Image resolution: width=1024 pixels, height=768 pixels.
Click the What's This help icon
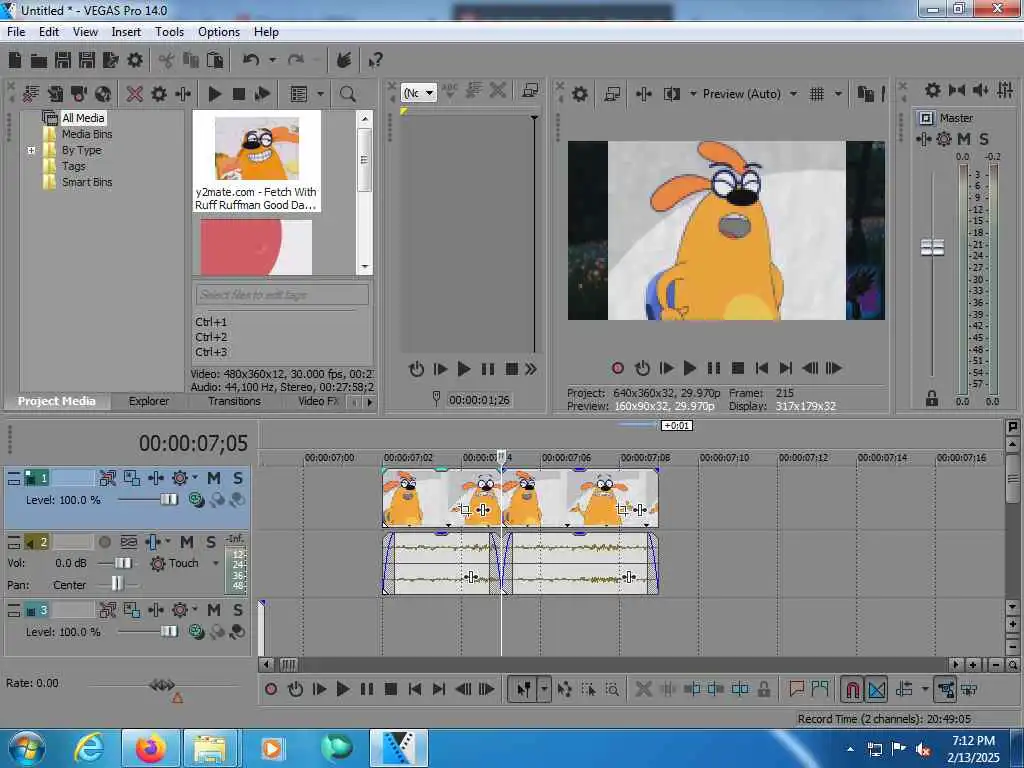click(x=375, y=60)
